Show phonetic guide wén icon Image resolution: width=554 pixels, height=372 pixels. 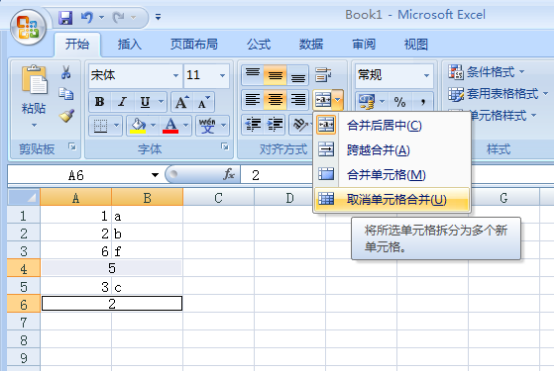coord(207,126)
